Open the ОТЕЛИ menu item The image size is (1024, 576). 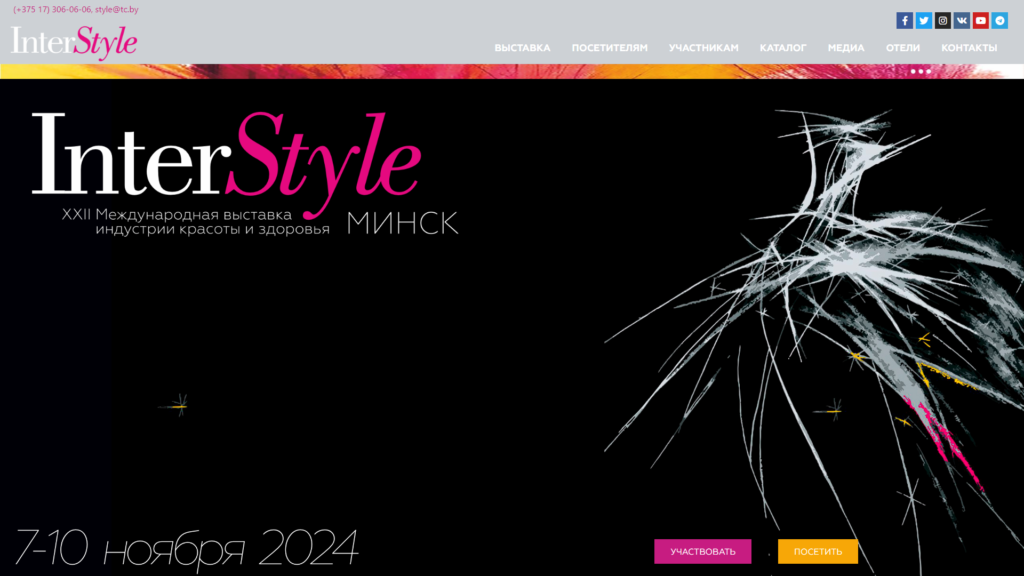point(903,48)
